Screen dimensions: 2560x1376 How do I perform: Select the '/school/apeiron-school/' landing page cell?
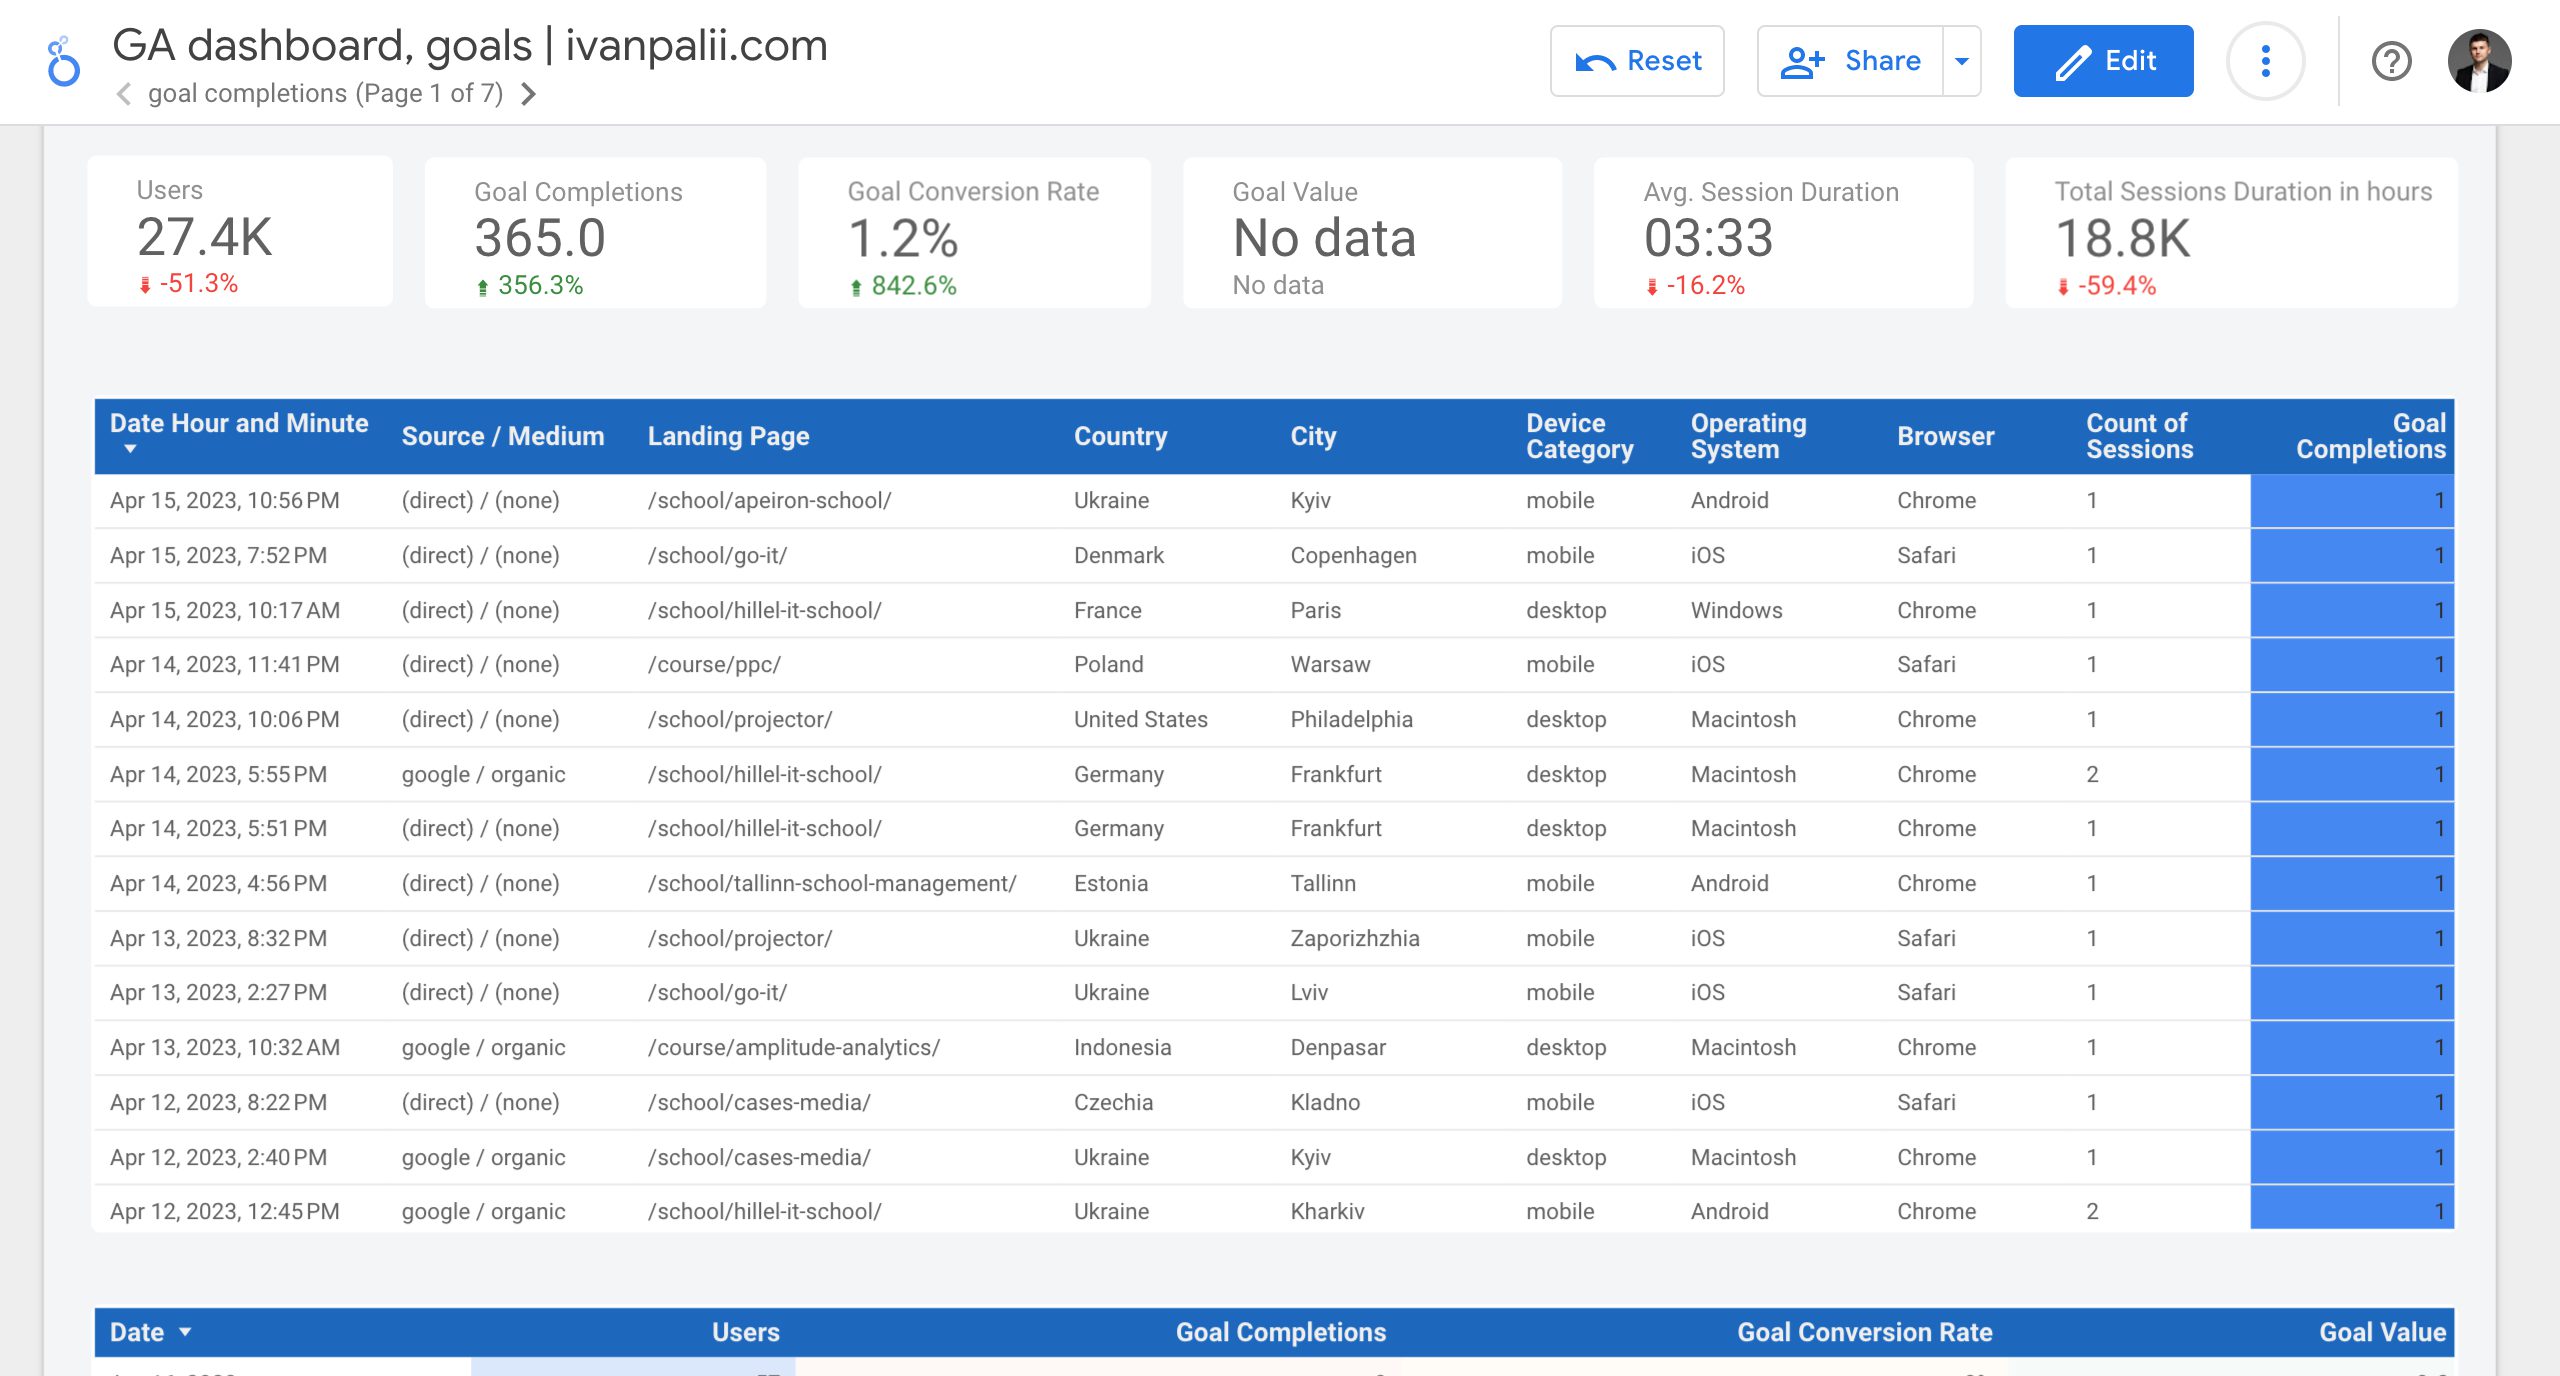[769, 500]
